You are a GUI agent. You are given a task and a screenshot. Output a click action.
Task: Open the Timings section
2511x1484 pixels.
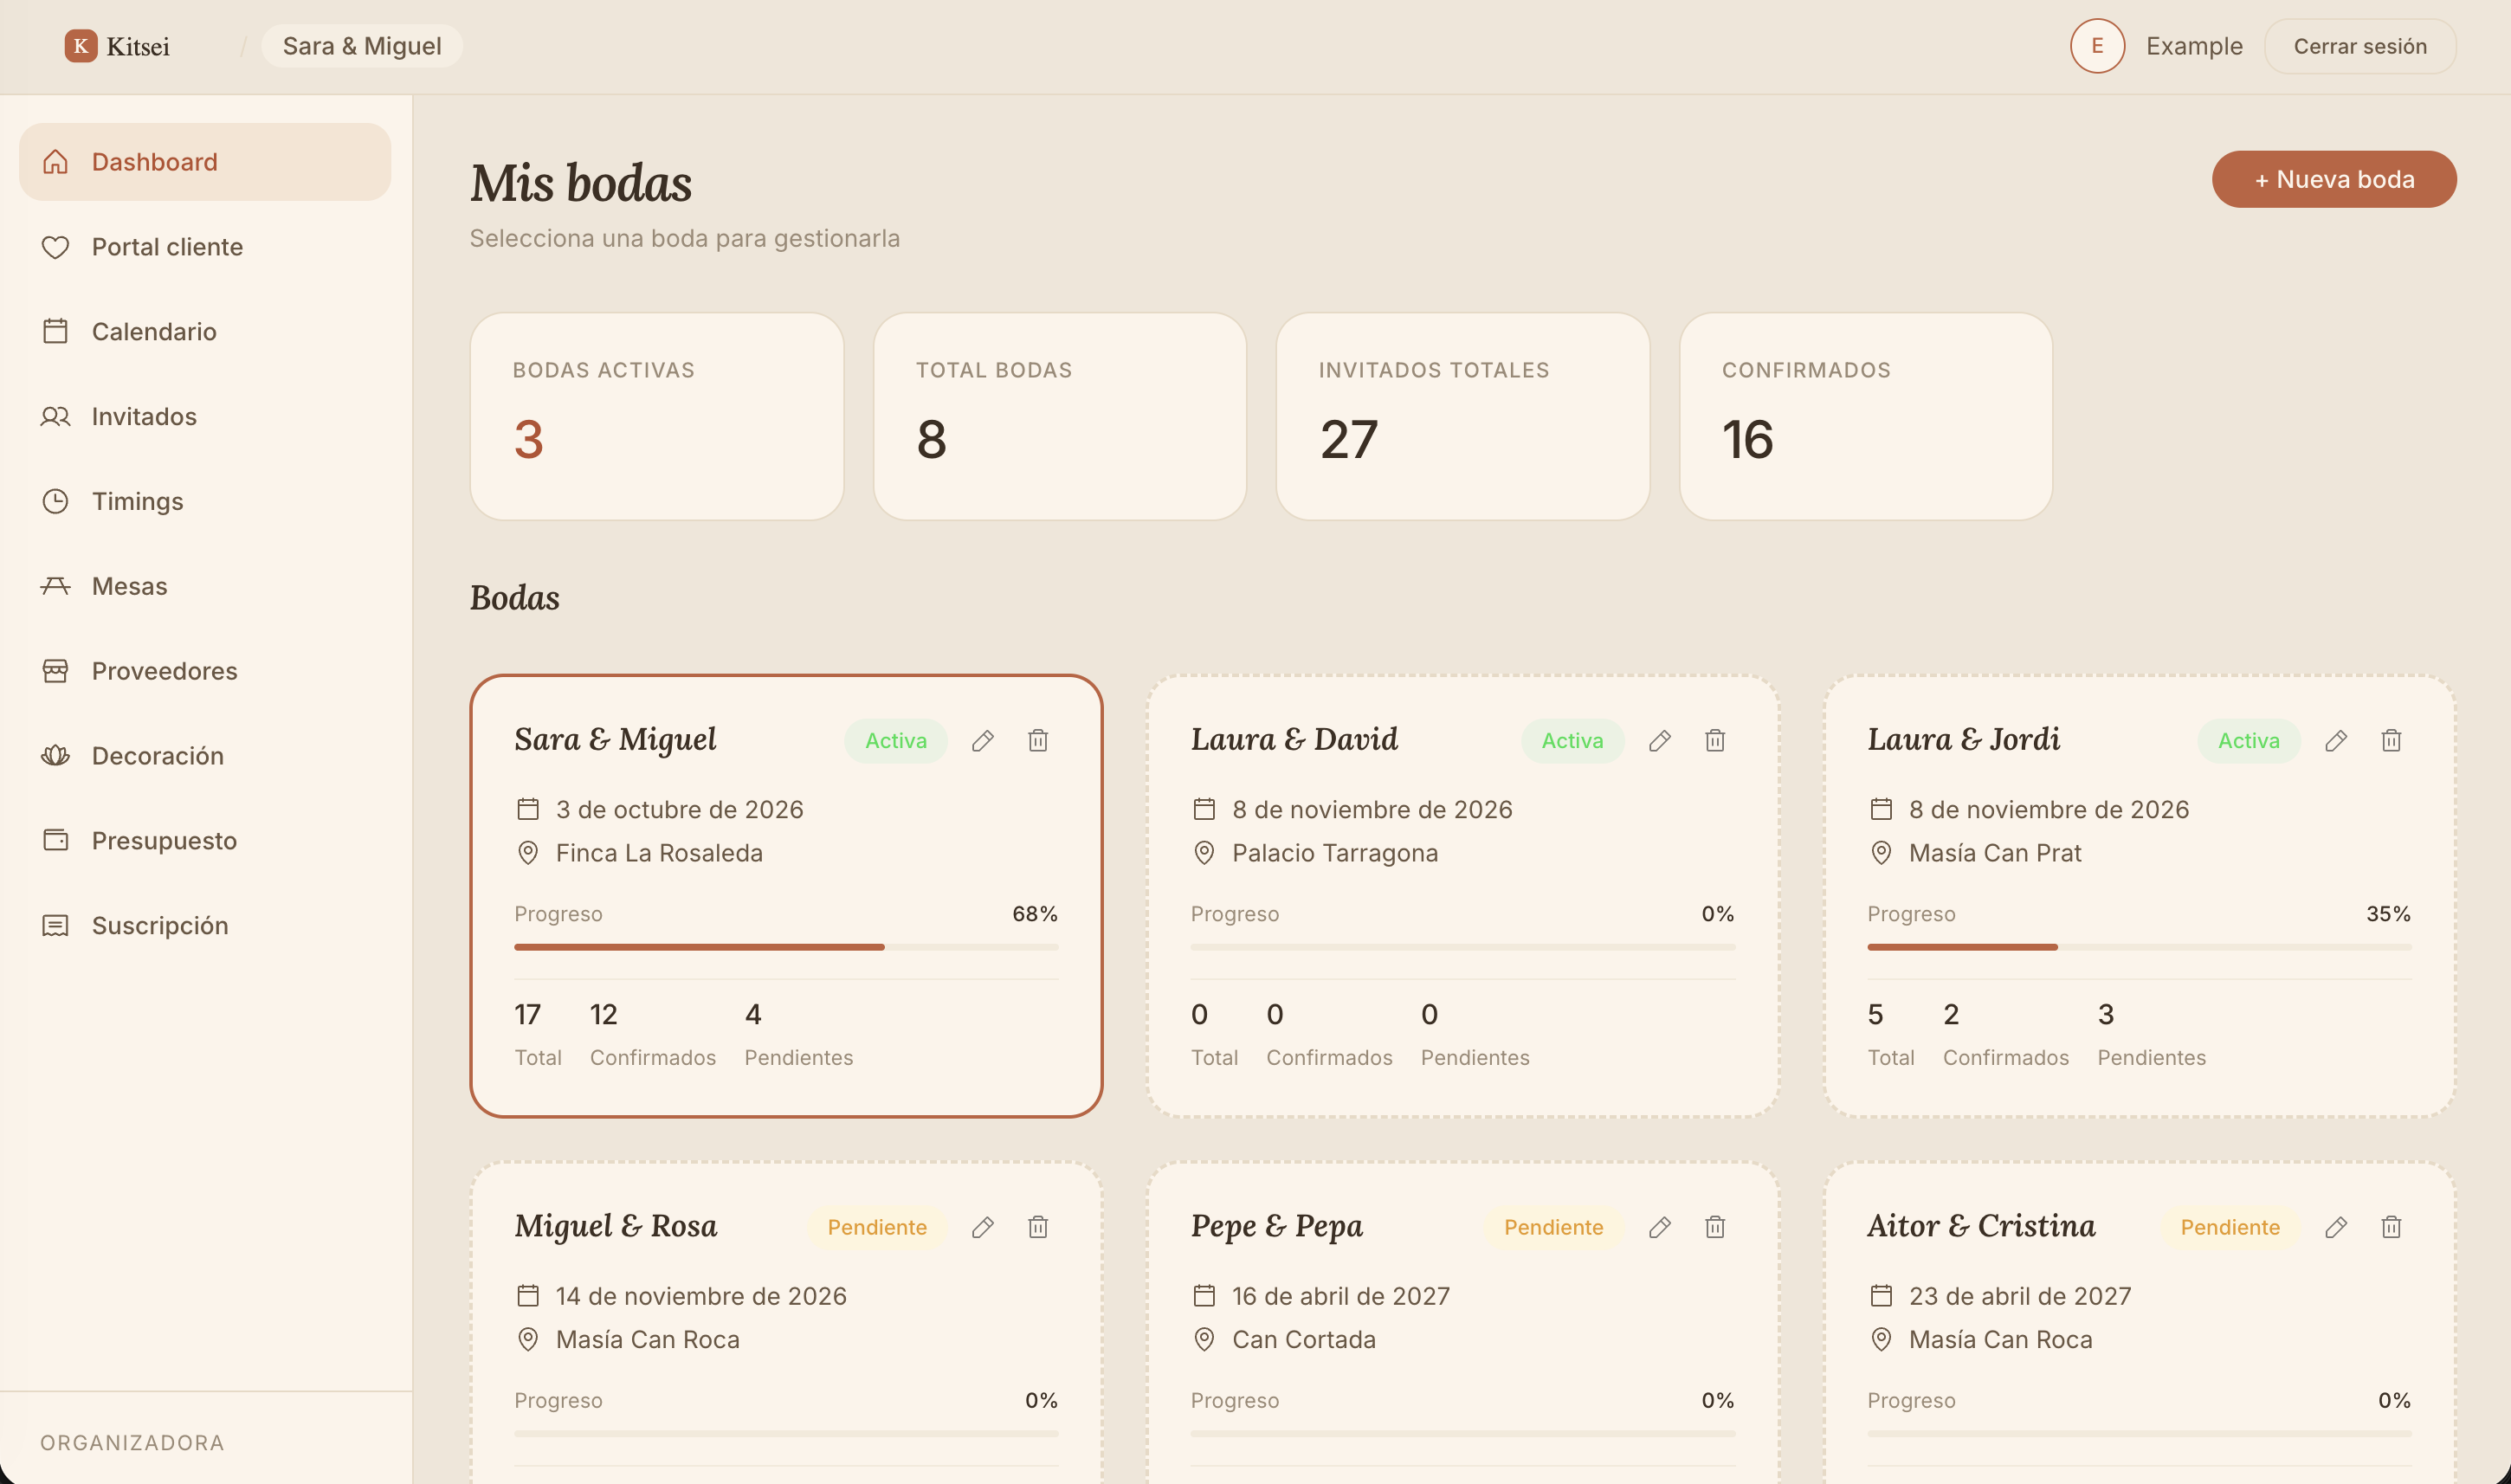click(205, 501)
